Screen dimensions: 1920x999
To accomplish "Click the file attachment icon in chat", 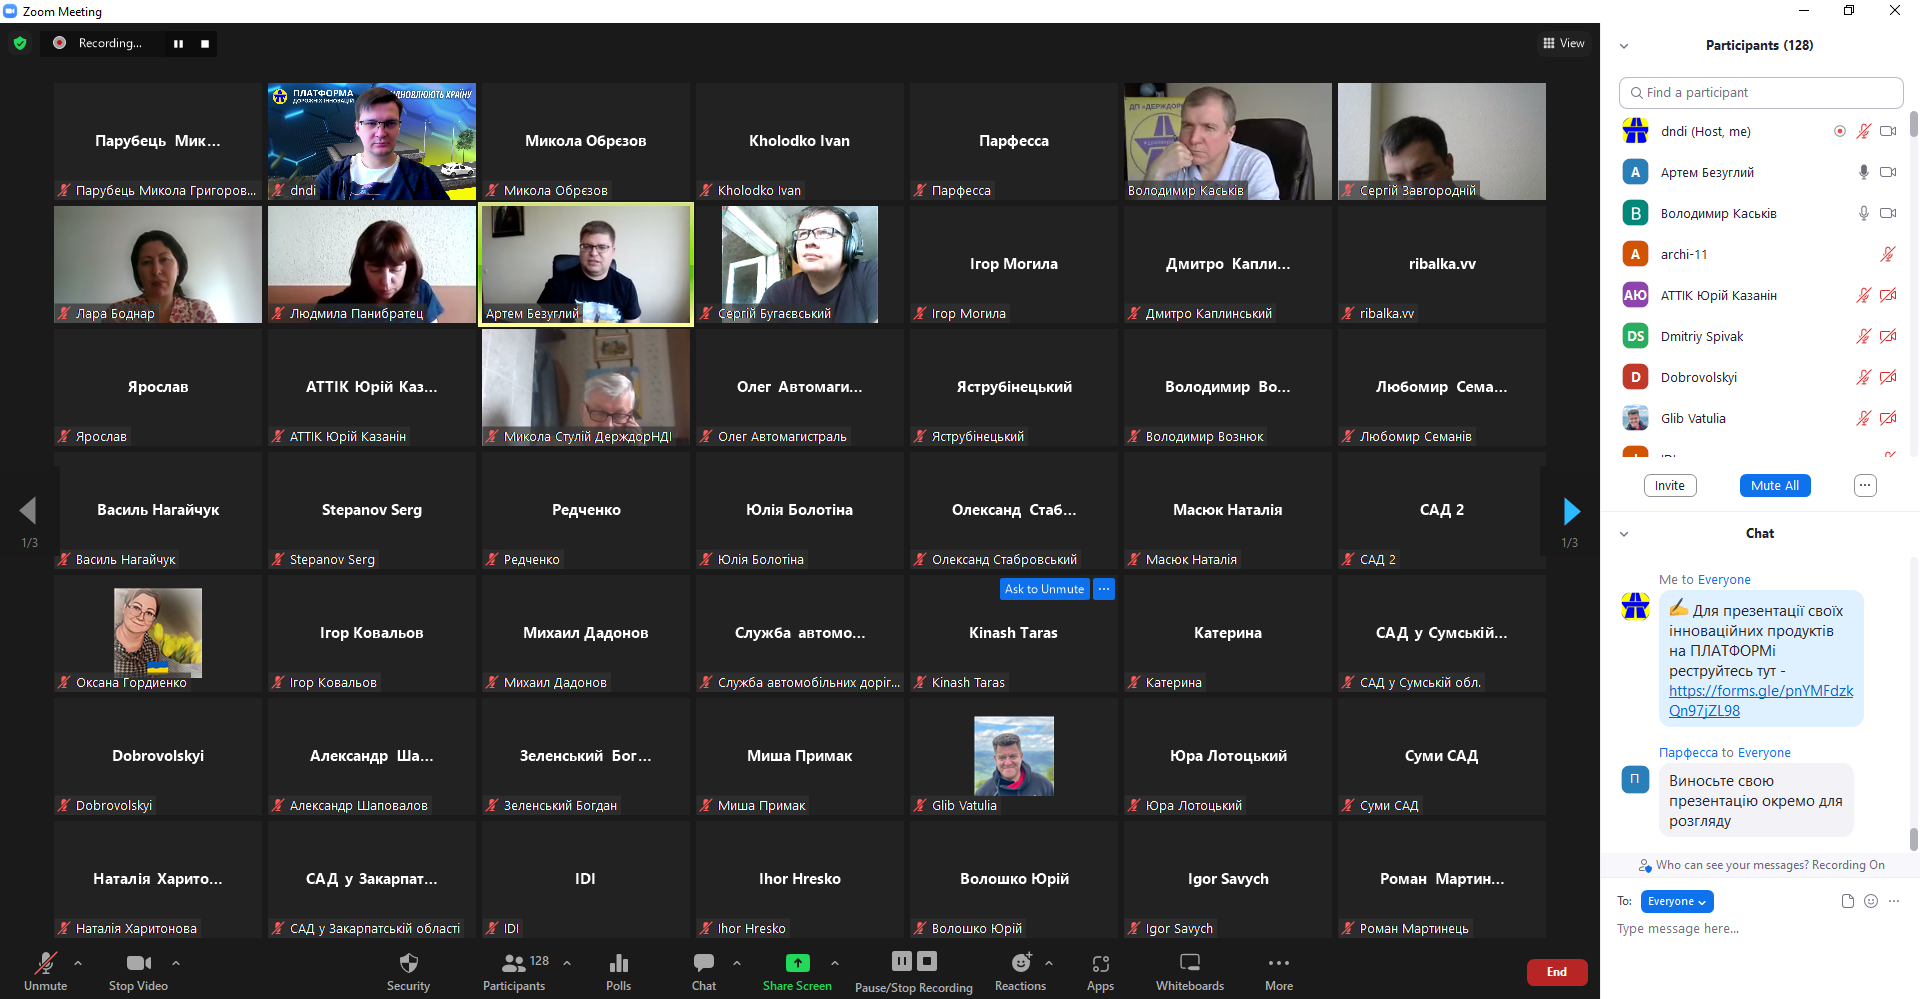I will (1848, 901).
